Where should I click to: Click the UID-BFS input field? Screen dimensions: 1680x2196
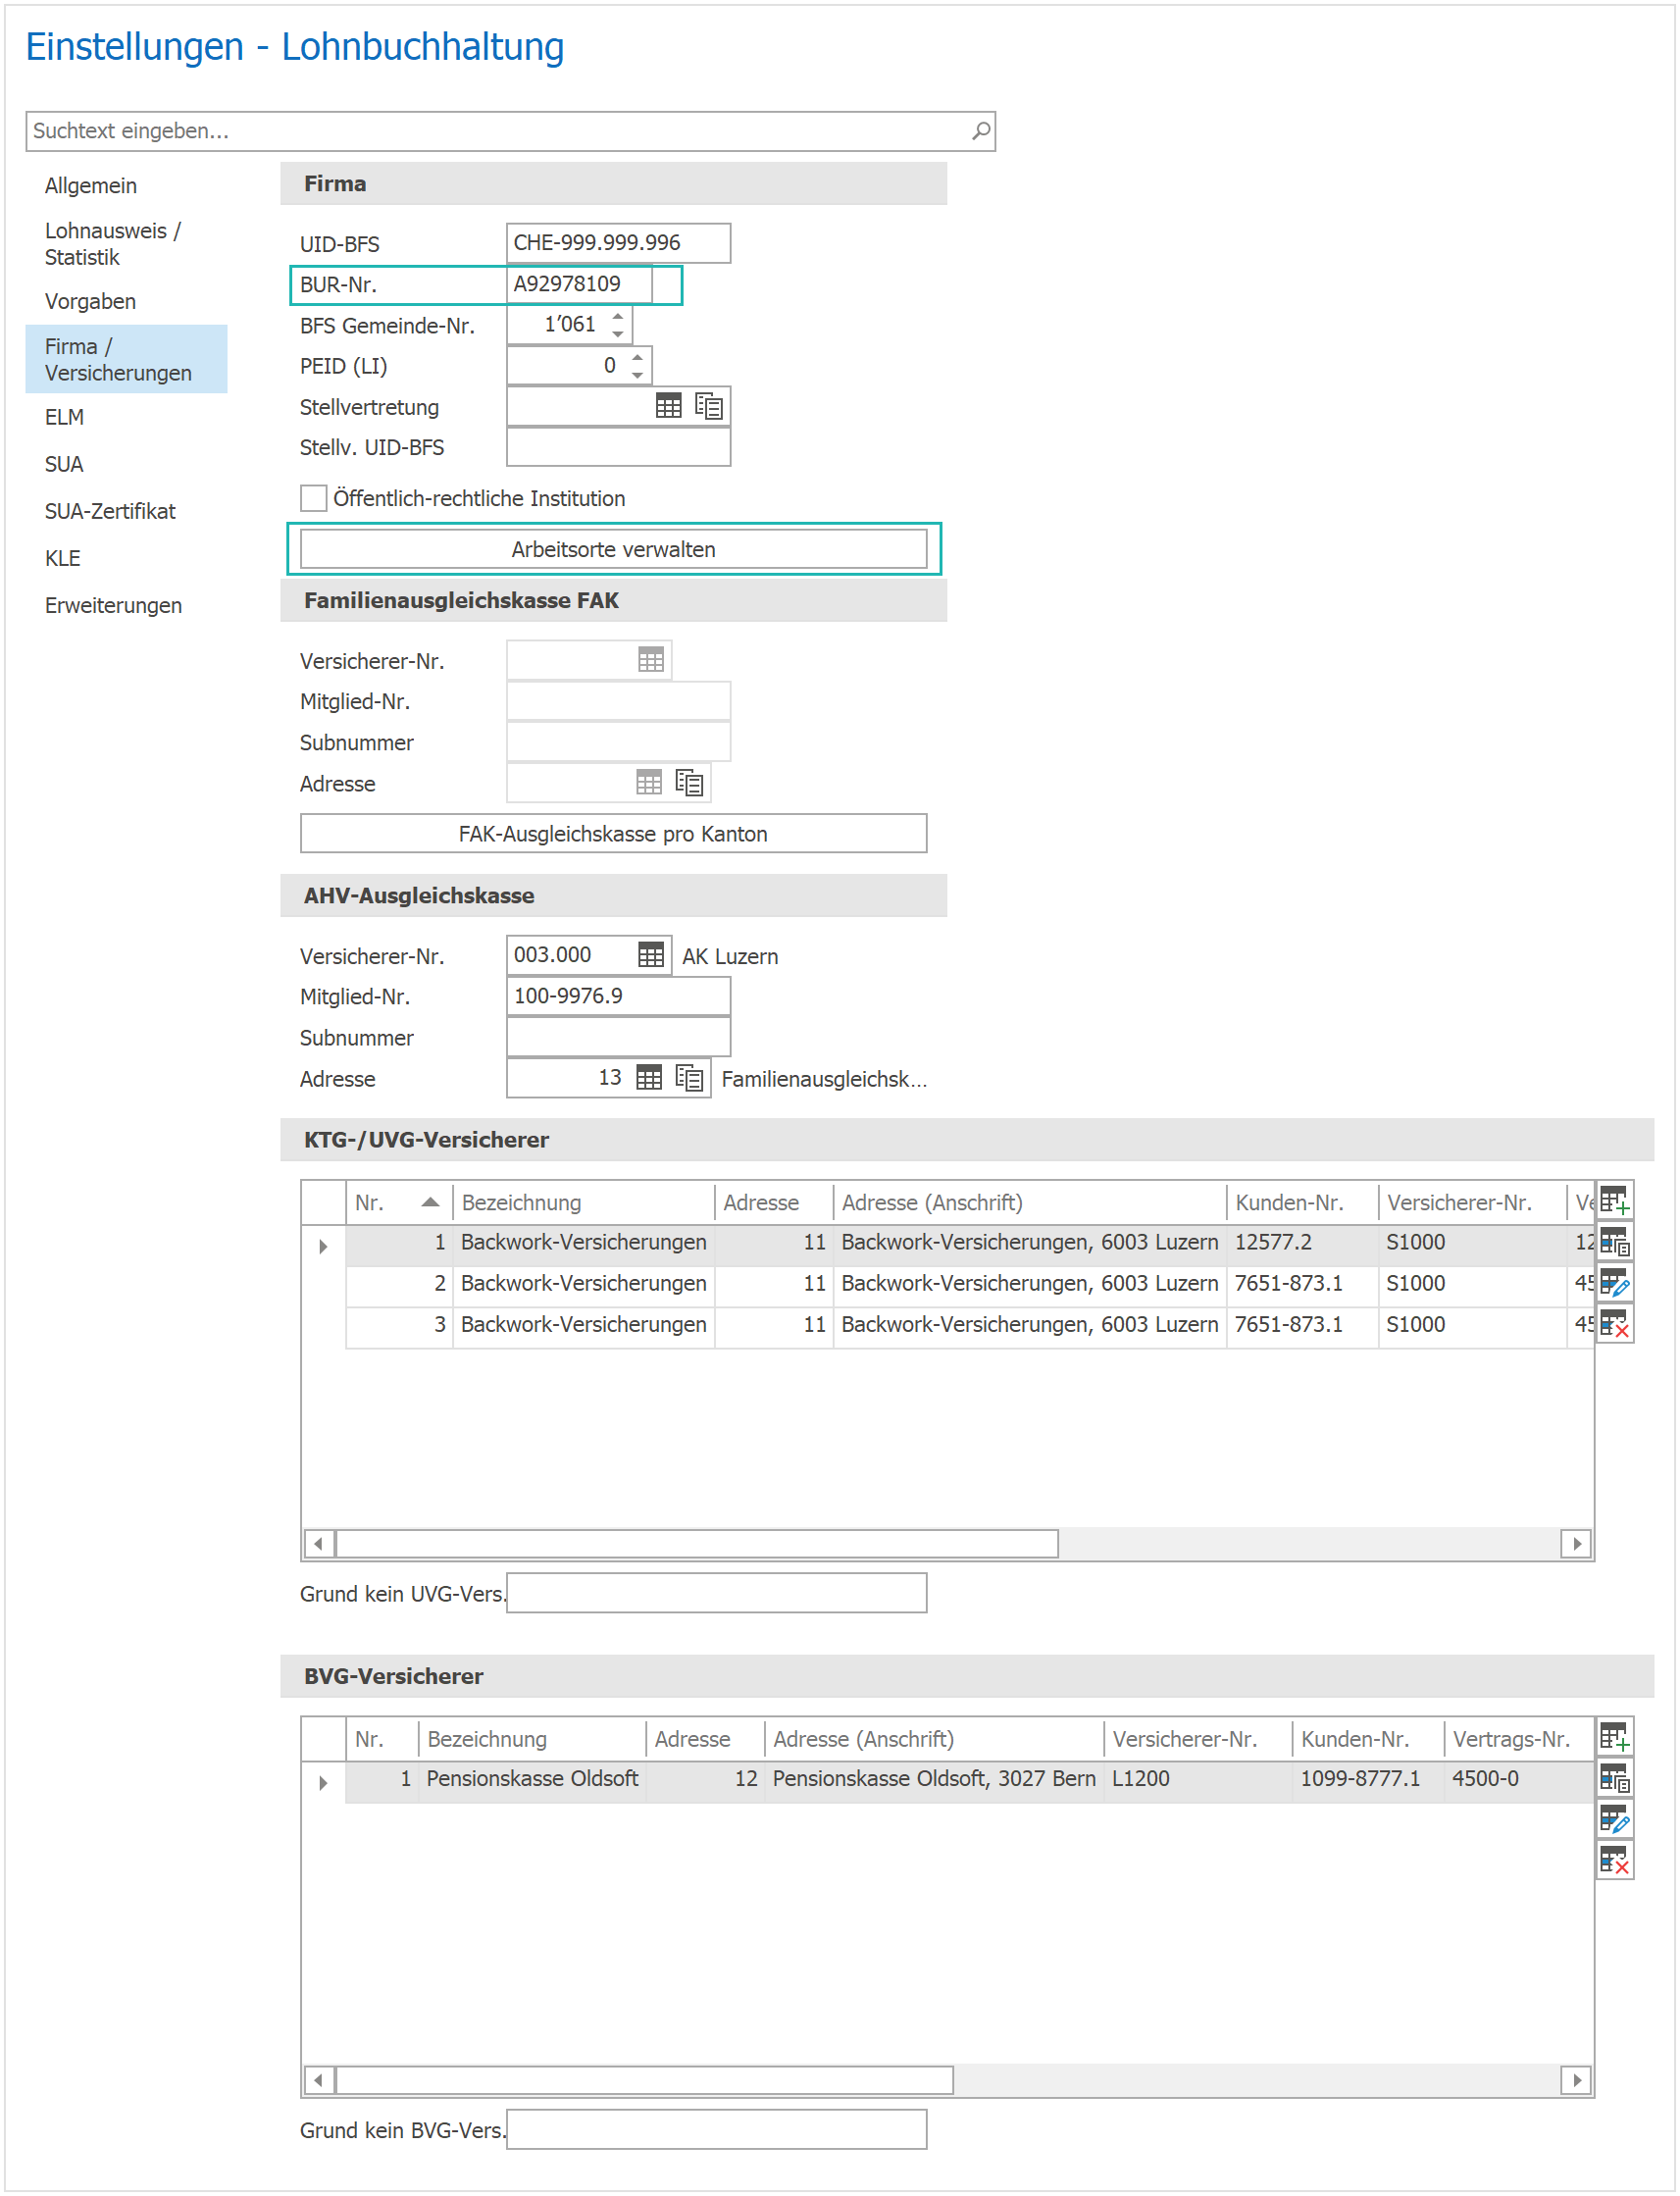click(618, 243)
